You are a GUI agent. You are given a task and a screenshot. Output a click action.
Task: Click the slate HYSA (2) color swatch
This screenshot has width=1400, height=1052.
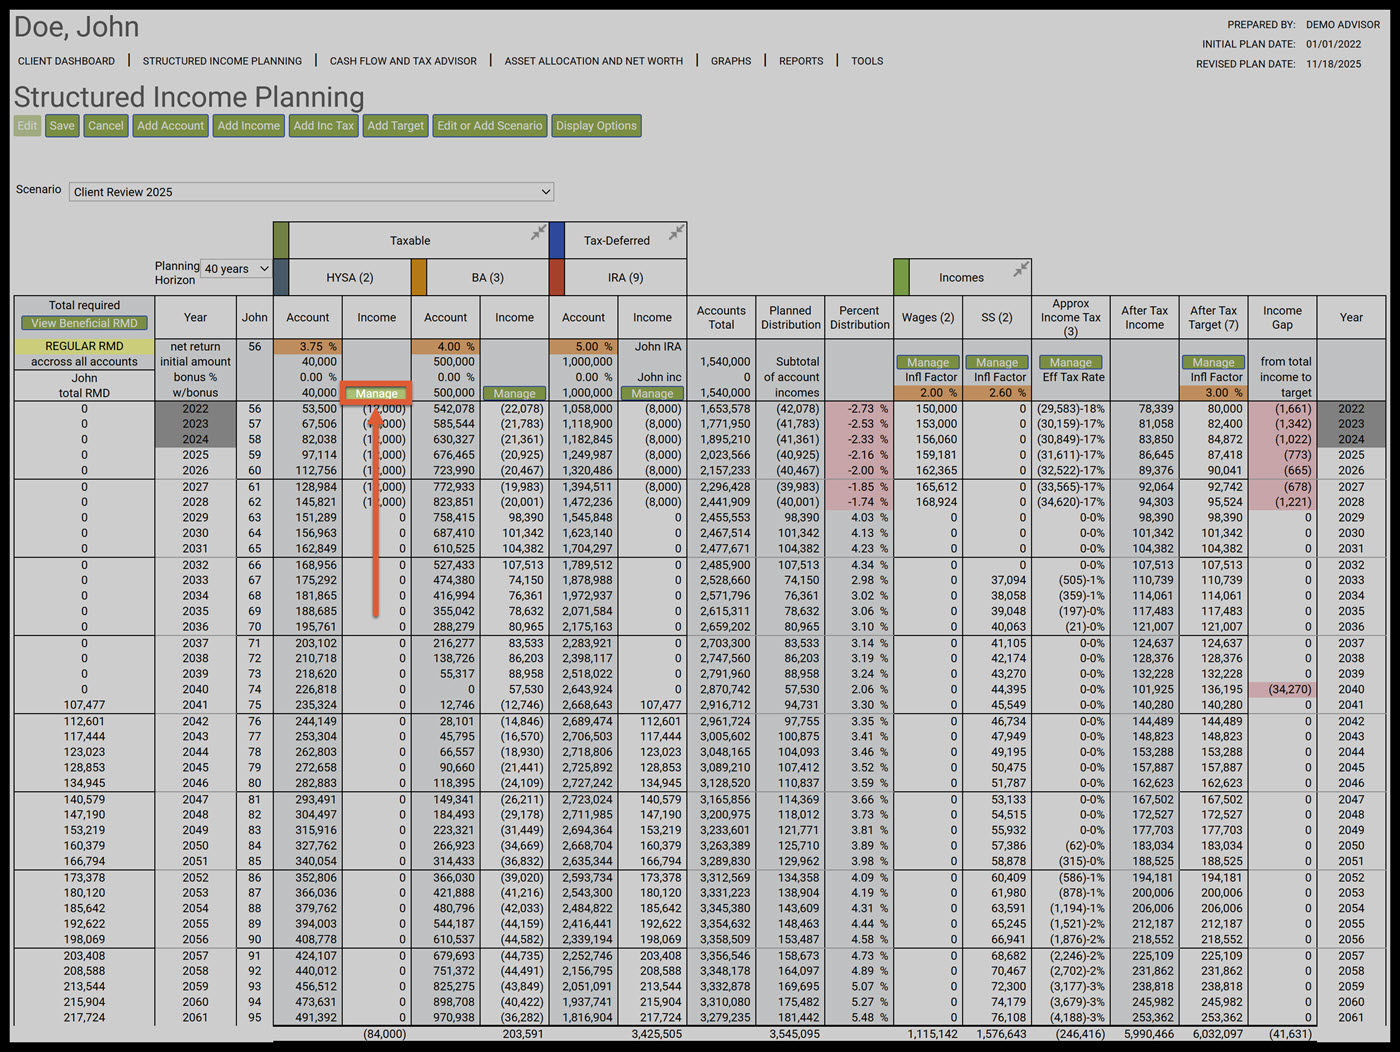[281, 277]
